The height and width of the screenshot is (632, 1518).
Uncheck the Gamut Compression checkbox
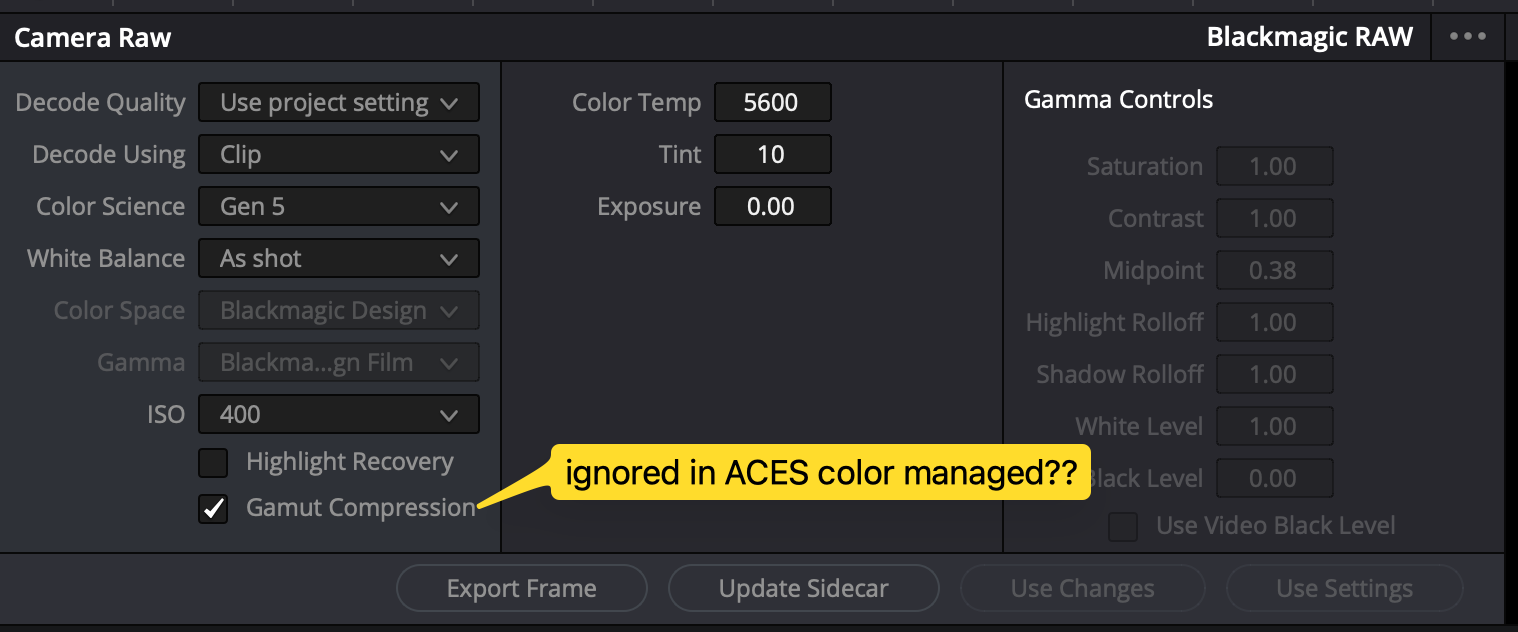point(213,509)
